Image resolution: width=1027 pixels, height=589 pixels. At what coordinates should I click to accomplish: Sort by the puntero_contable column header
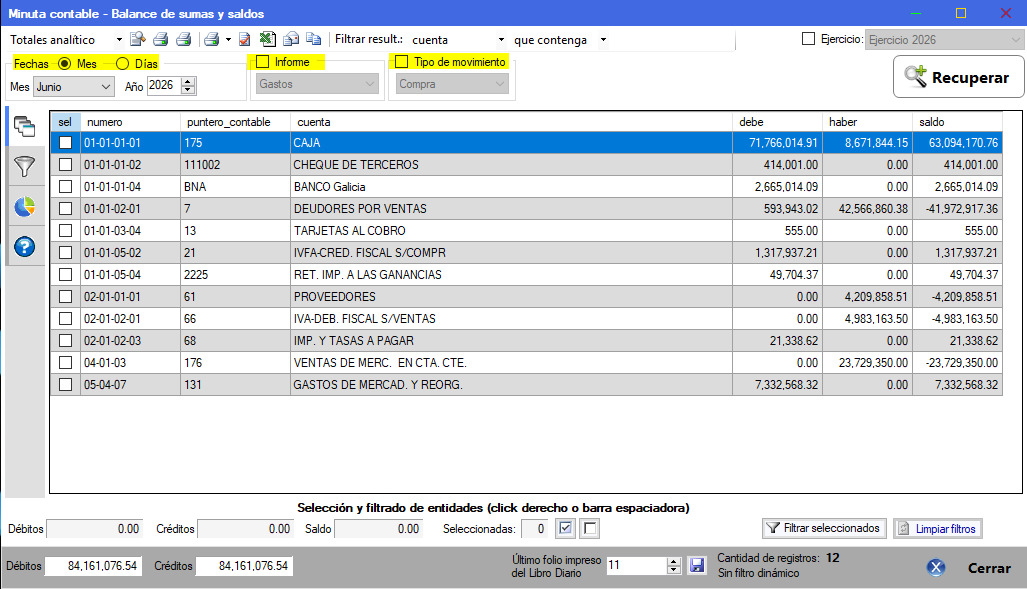click(x=236, y=122)
